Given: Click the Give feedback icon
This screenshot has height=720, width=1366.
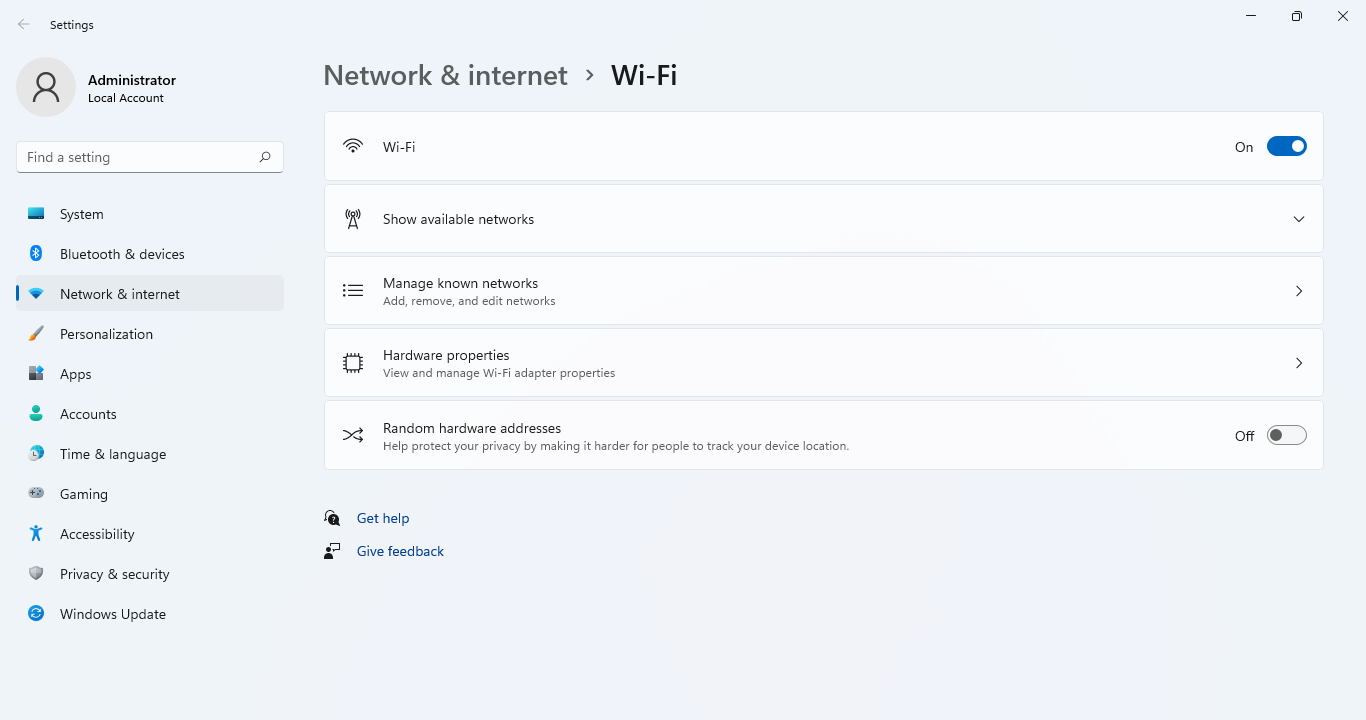Looking at the screenshot, I should point(331,550).
